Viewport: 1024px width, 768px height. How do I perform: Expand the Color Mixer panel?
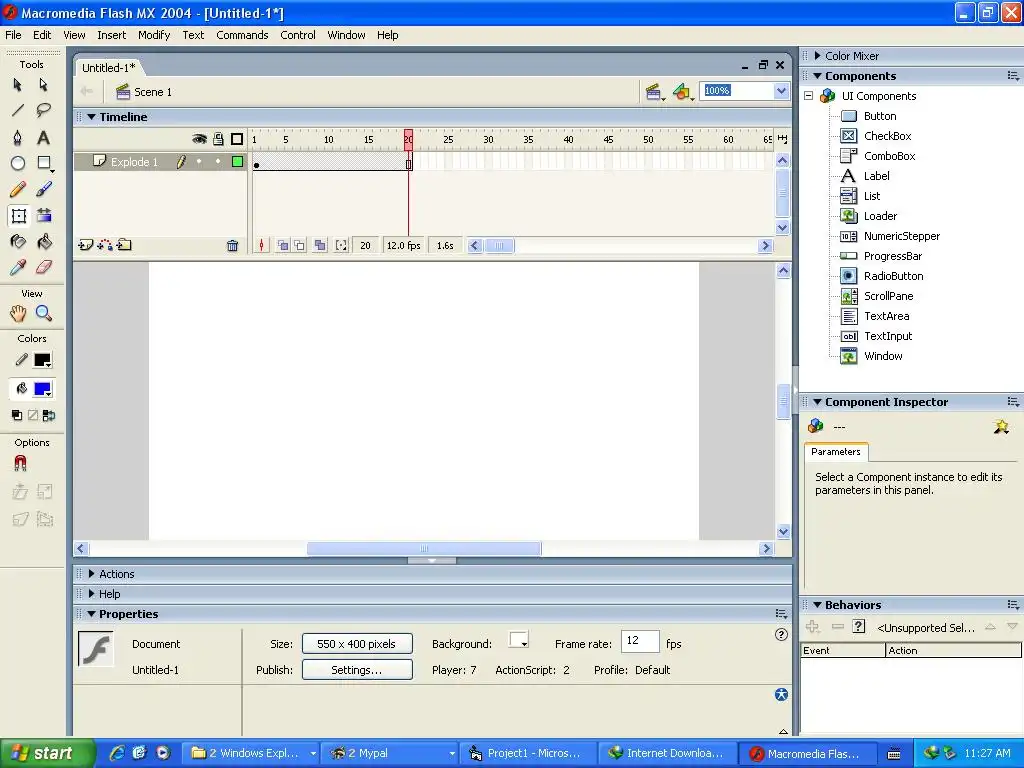817,56
